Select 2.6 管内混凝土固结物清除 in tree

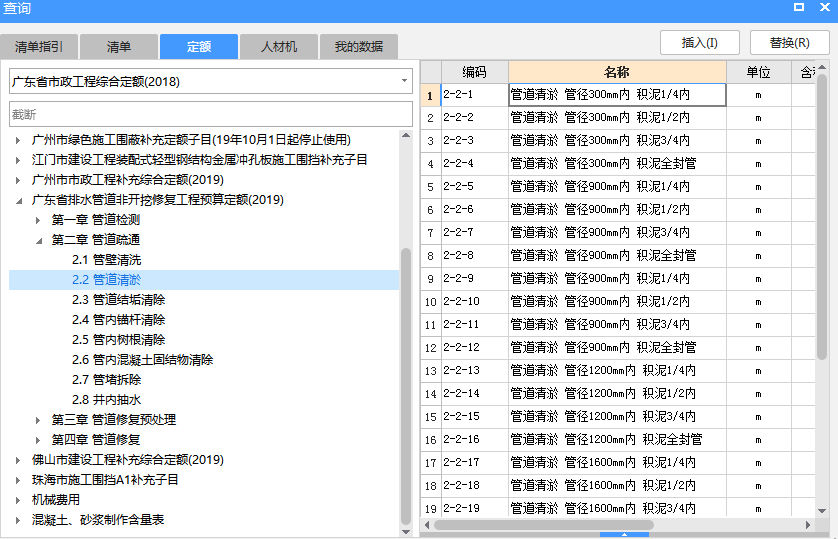[143, 360]
